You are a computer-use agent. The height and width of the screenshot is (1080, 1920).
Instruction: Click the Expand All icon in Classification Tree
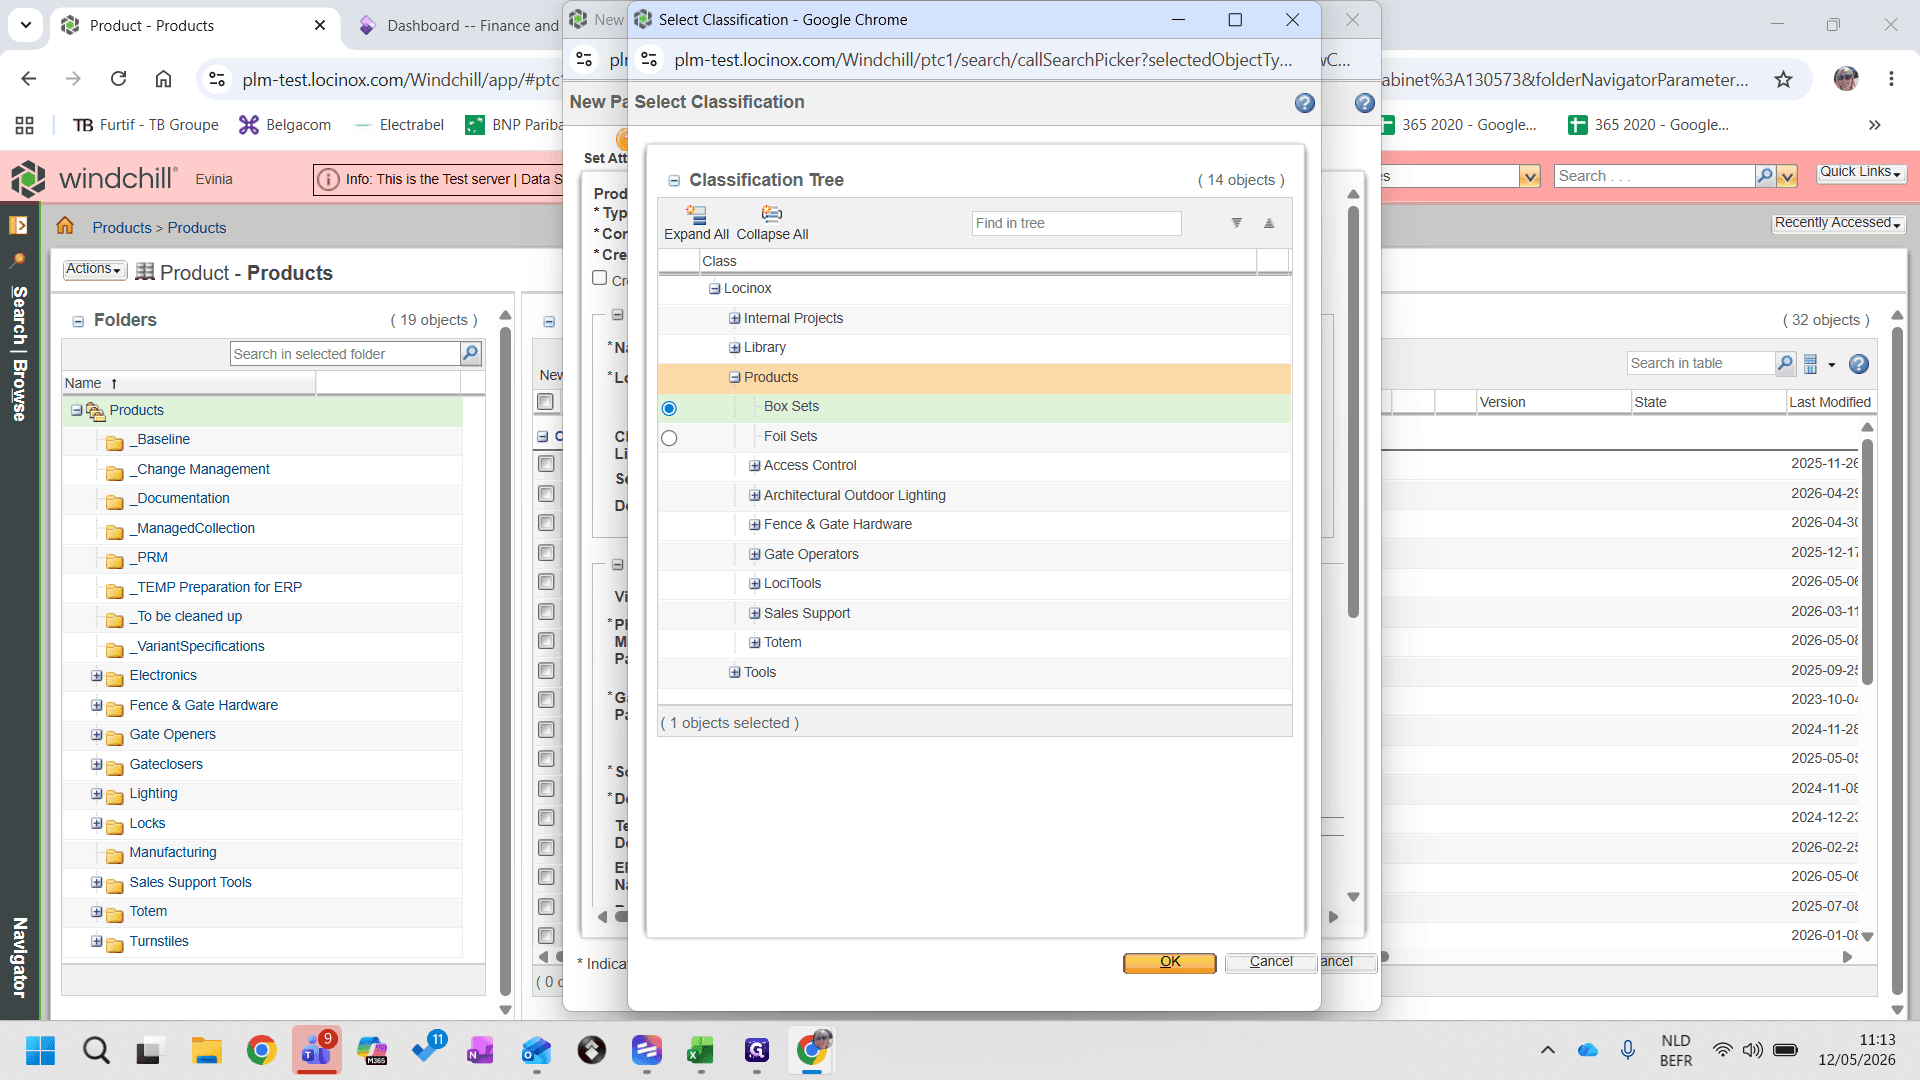pos(696,214)
